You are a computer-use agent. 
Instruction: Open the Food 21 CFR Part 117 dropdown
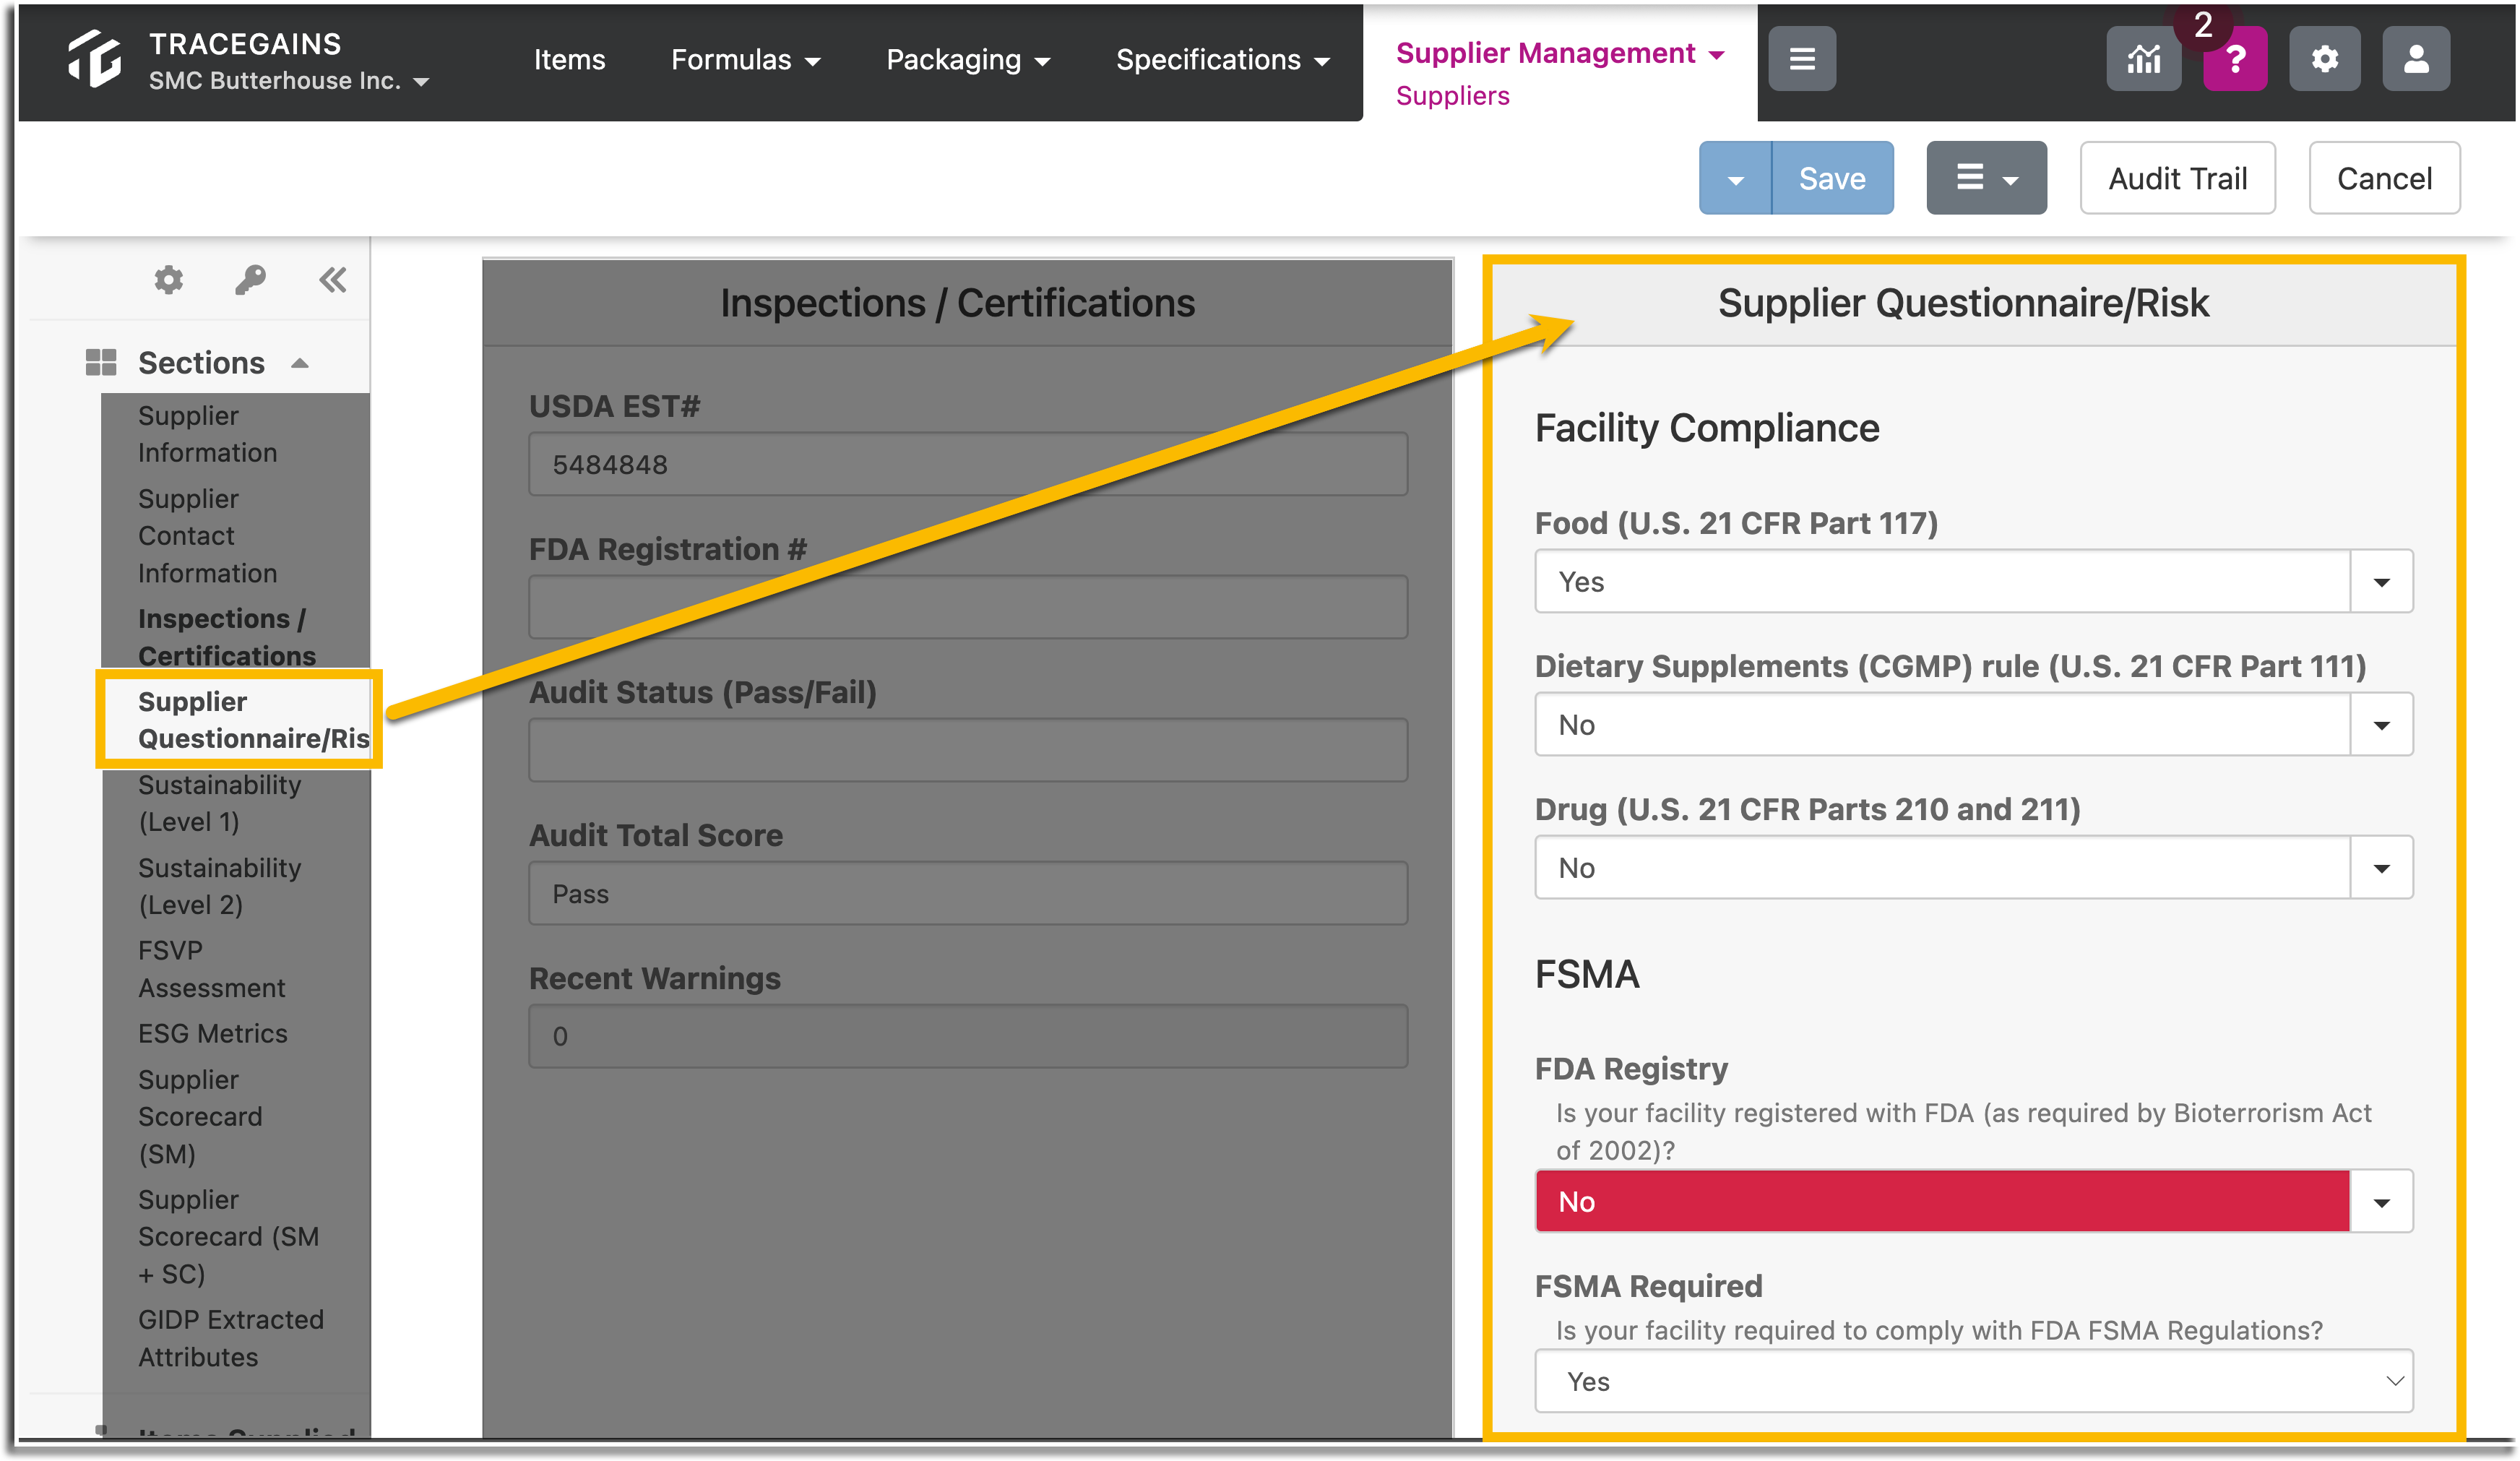point(1974,581)
